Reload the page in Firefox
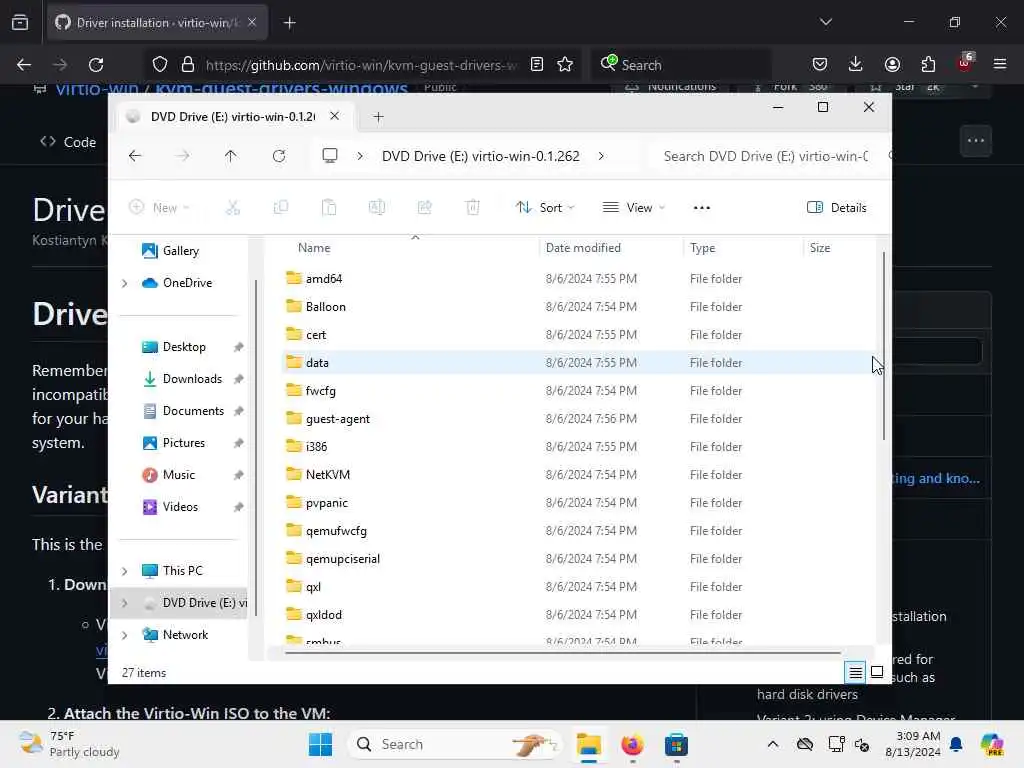 pyautogui.click(x=96, y=65)
